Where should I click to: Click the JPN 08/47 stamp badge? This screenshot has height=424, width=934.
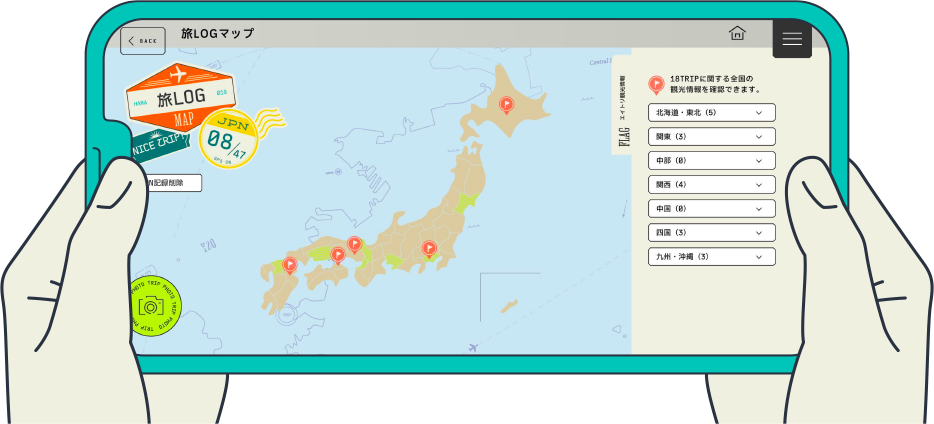point(229,139)
